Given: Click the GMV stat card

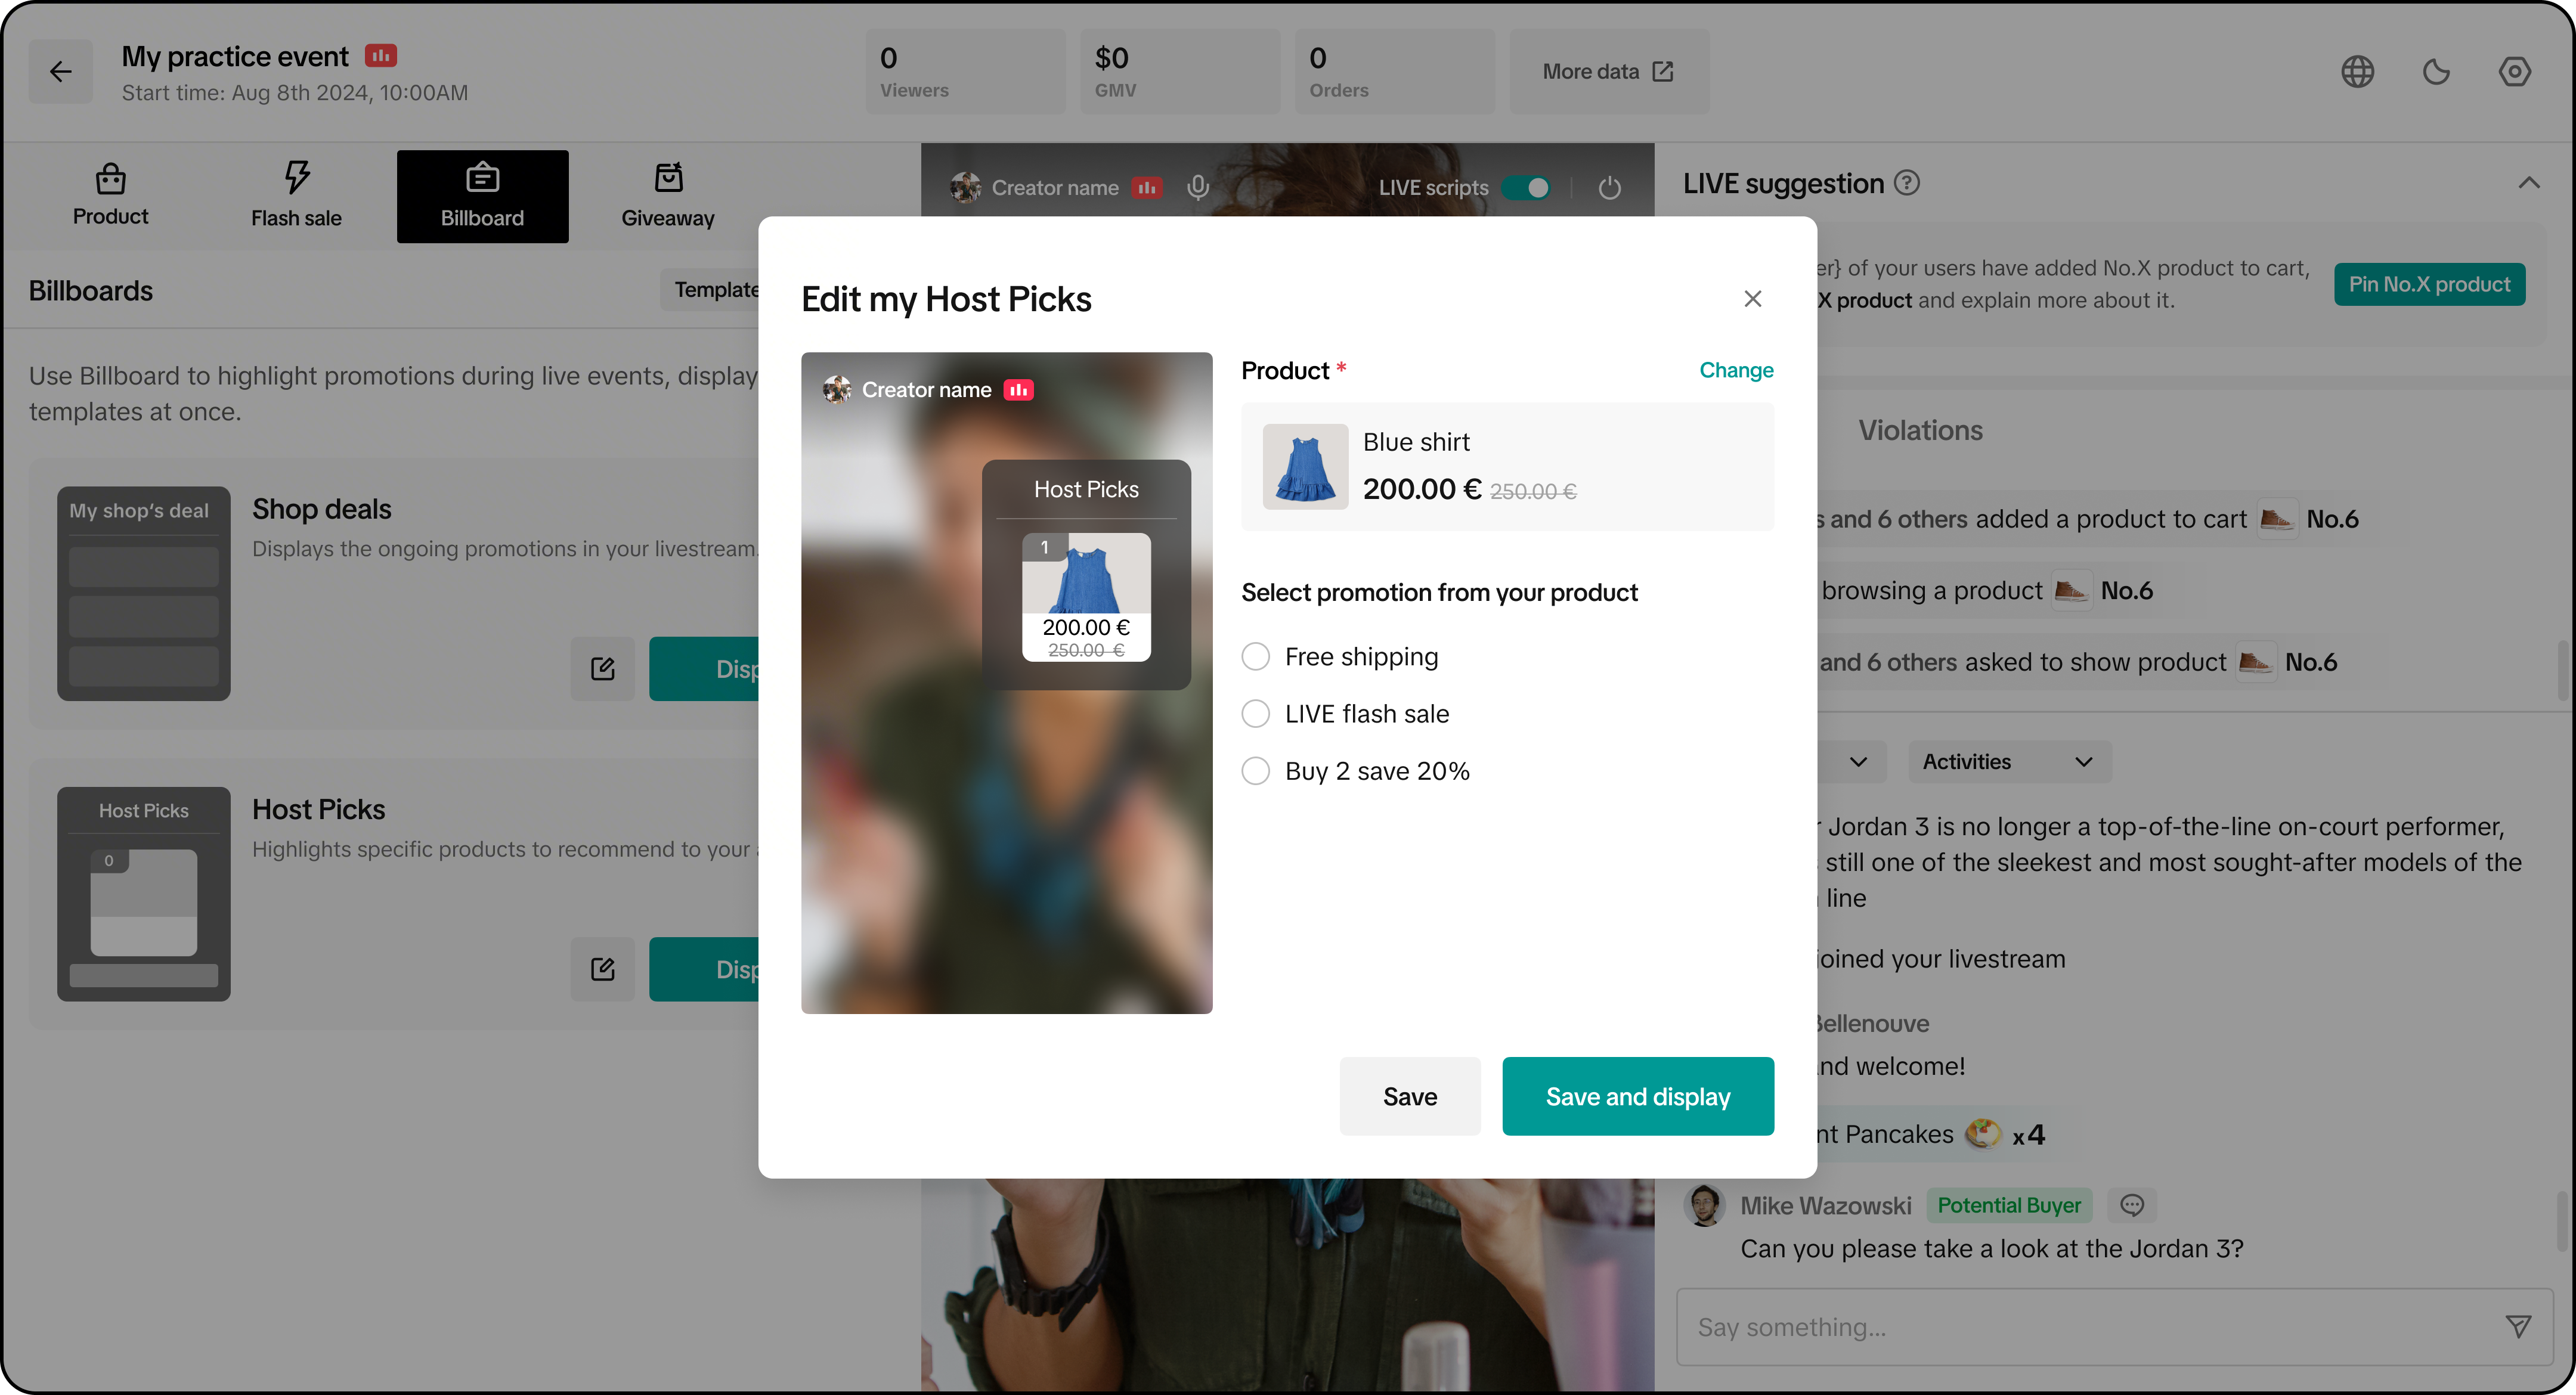Looking at the screenshot, I should coord(1180,71).
